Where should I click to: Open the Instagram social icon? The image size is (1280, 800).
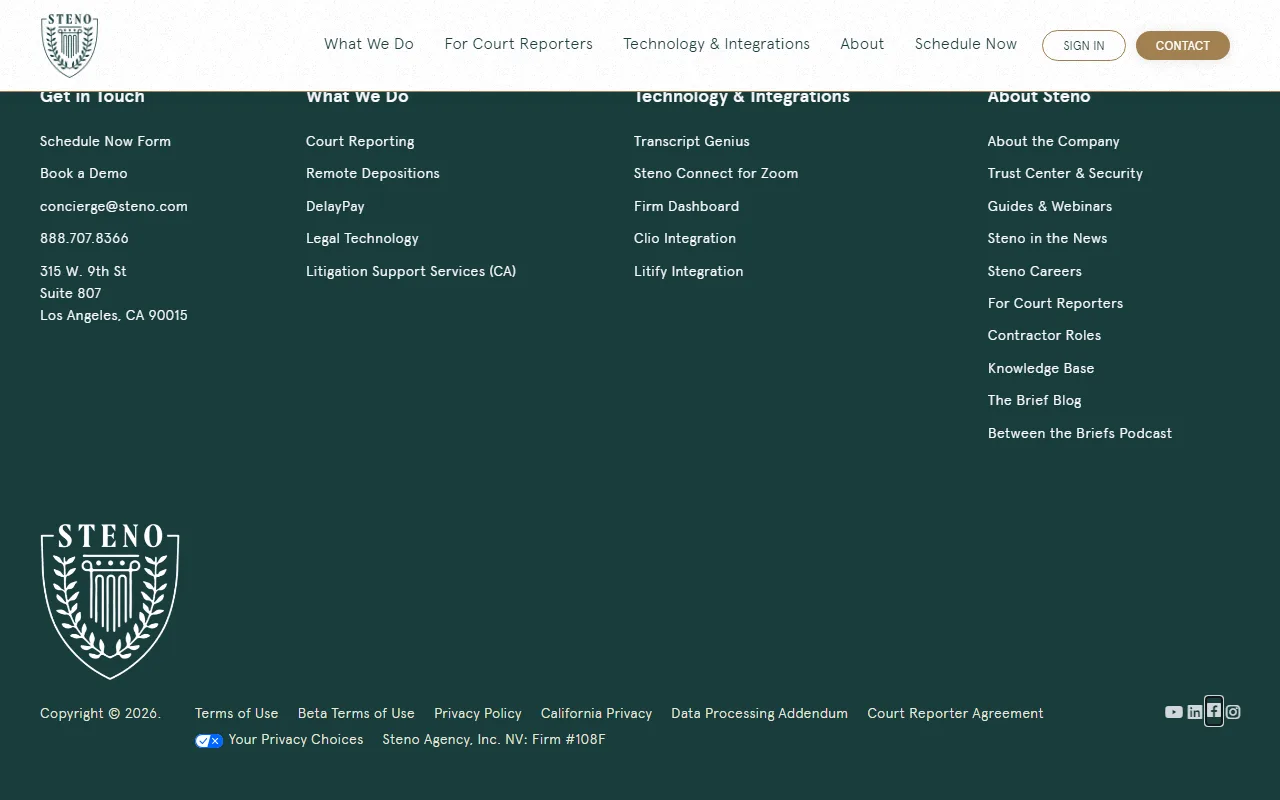1233,712
